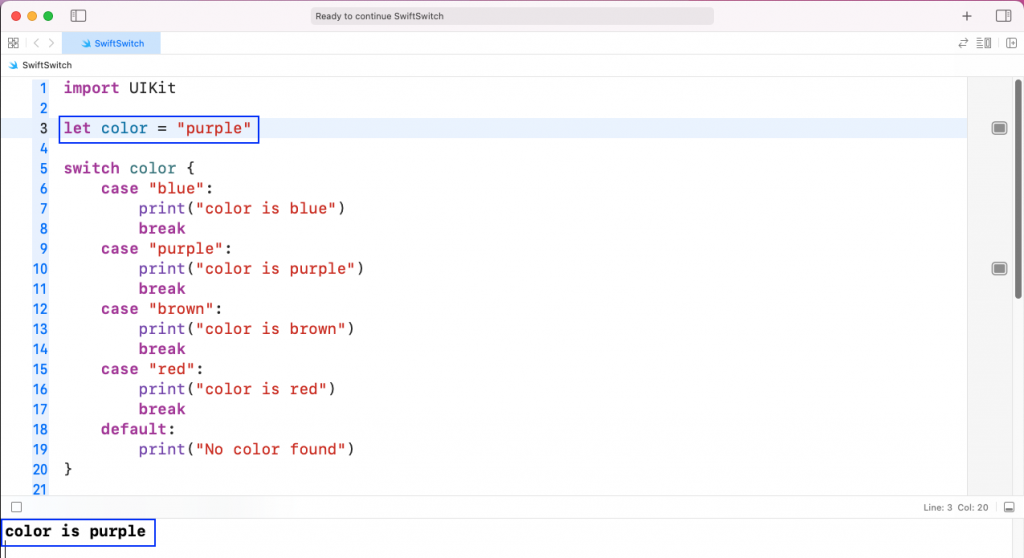Click the break on line 8

(x=161, y=229)
